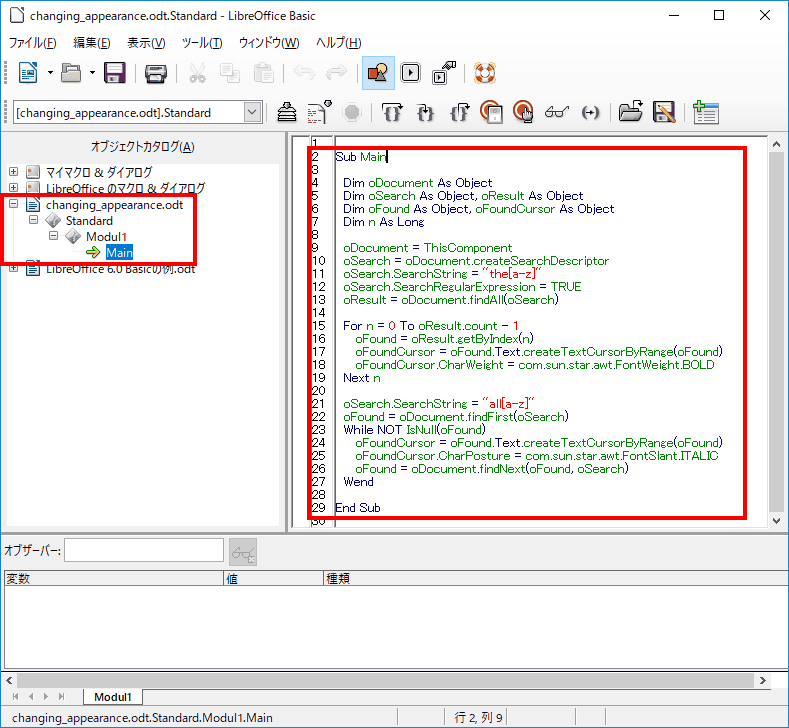Click the Find Parentheses icon
789x728 pixels.
590,112
